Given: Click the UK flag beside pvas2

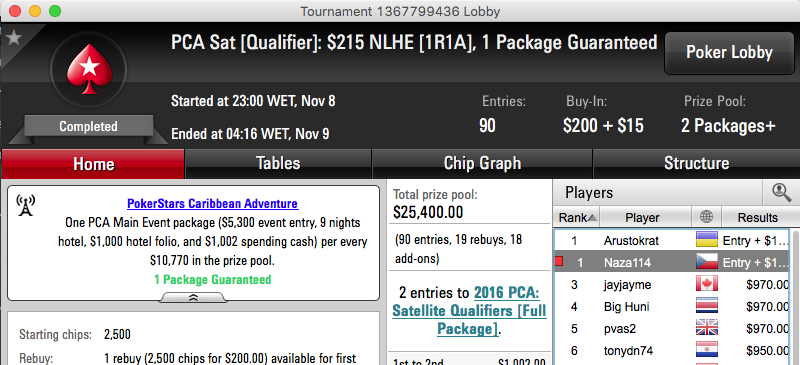Looking at the screenshot, I should click(x=707, y=328).
